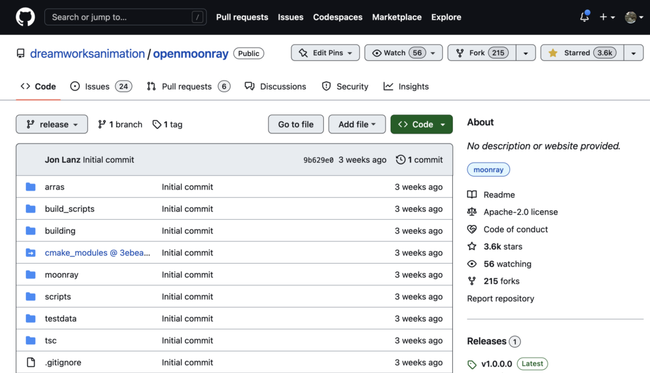Switch to the Security tab

(345, 86)
